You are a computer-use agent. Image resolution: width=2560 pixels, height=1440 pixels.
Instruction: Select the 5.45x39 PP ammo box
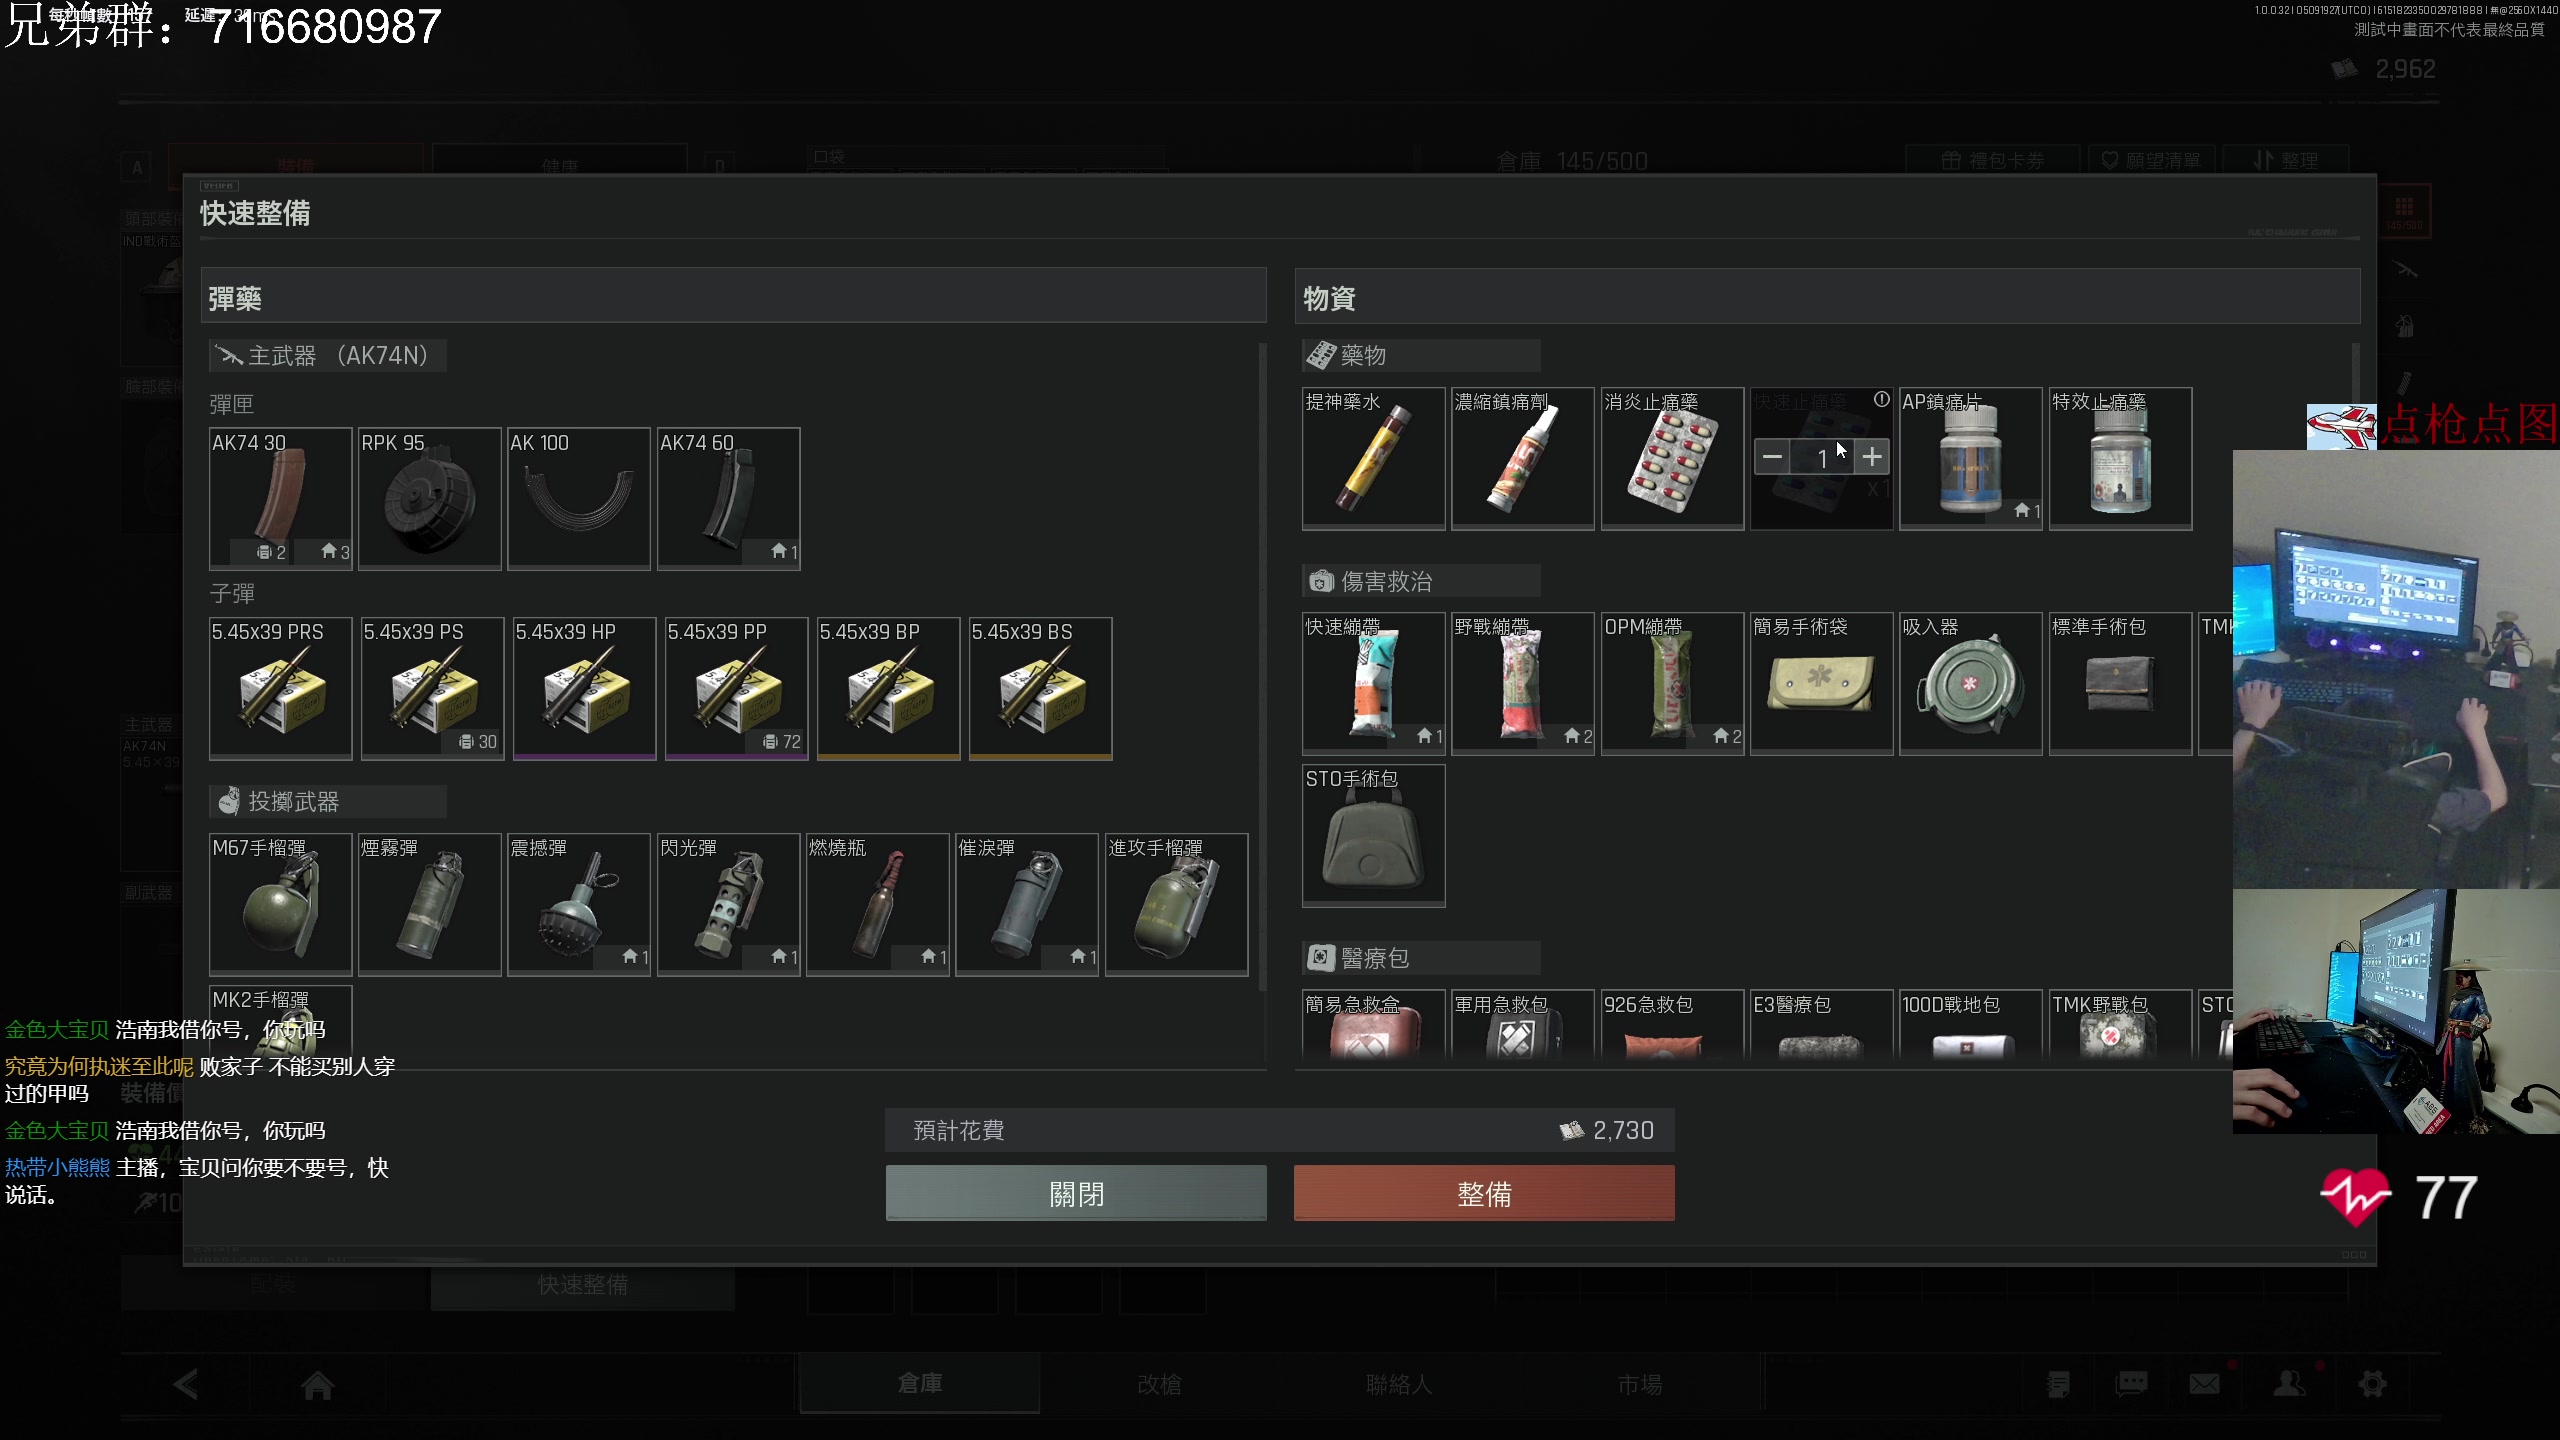[736, 688]
